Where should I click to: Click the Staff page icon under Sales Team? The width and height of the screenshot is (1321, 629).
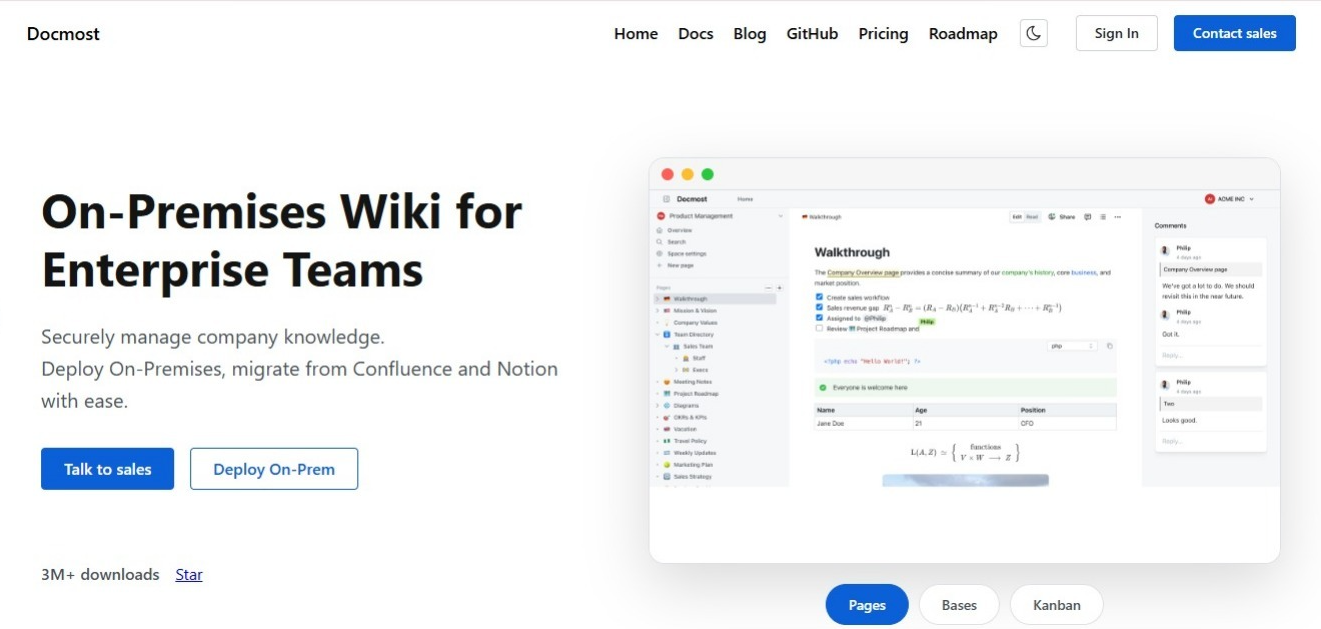click(x=686, y=358)
